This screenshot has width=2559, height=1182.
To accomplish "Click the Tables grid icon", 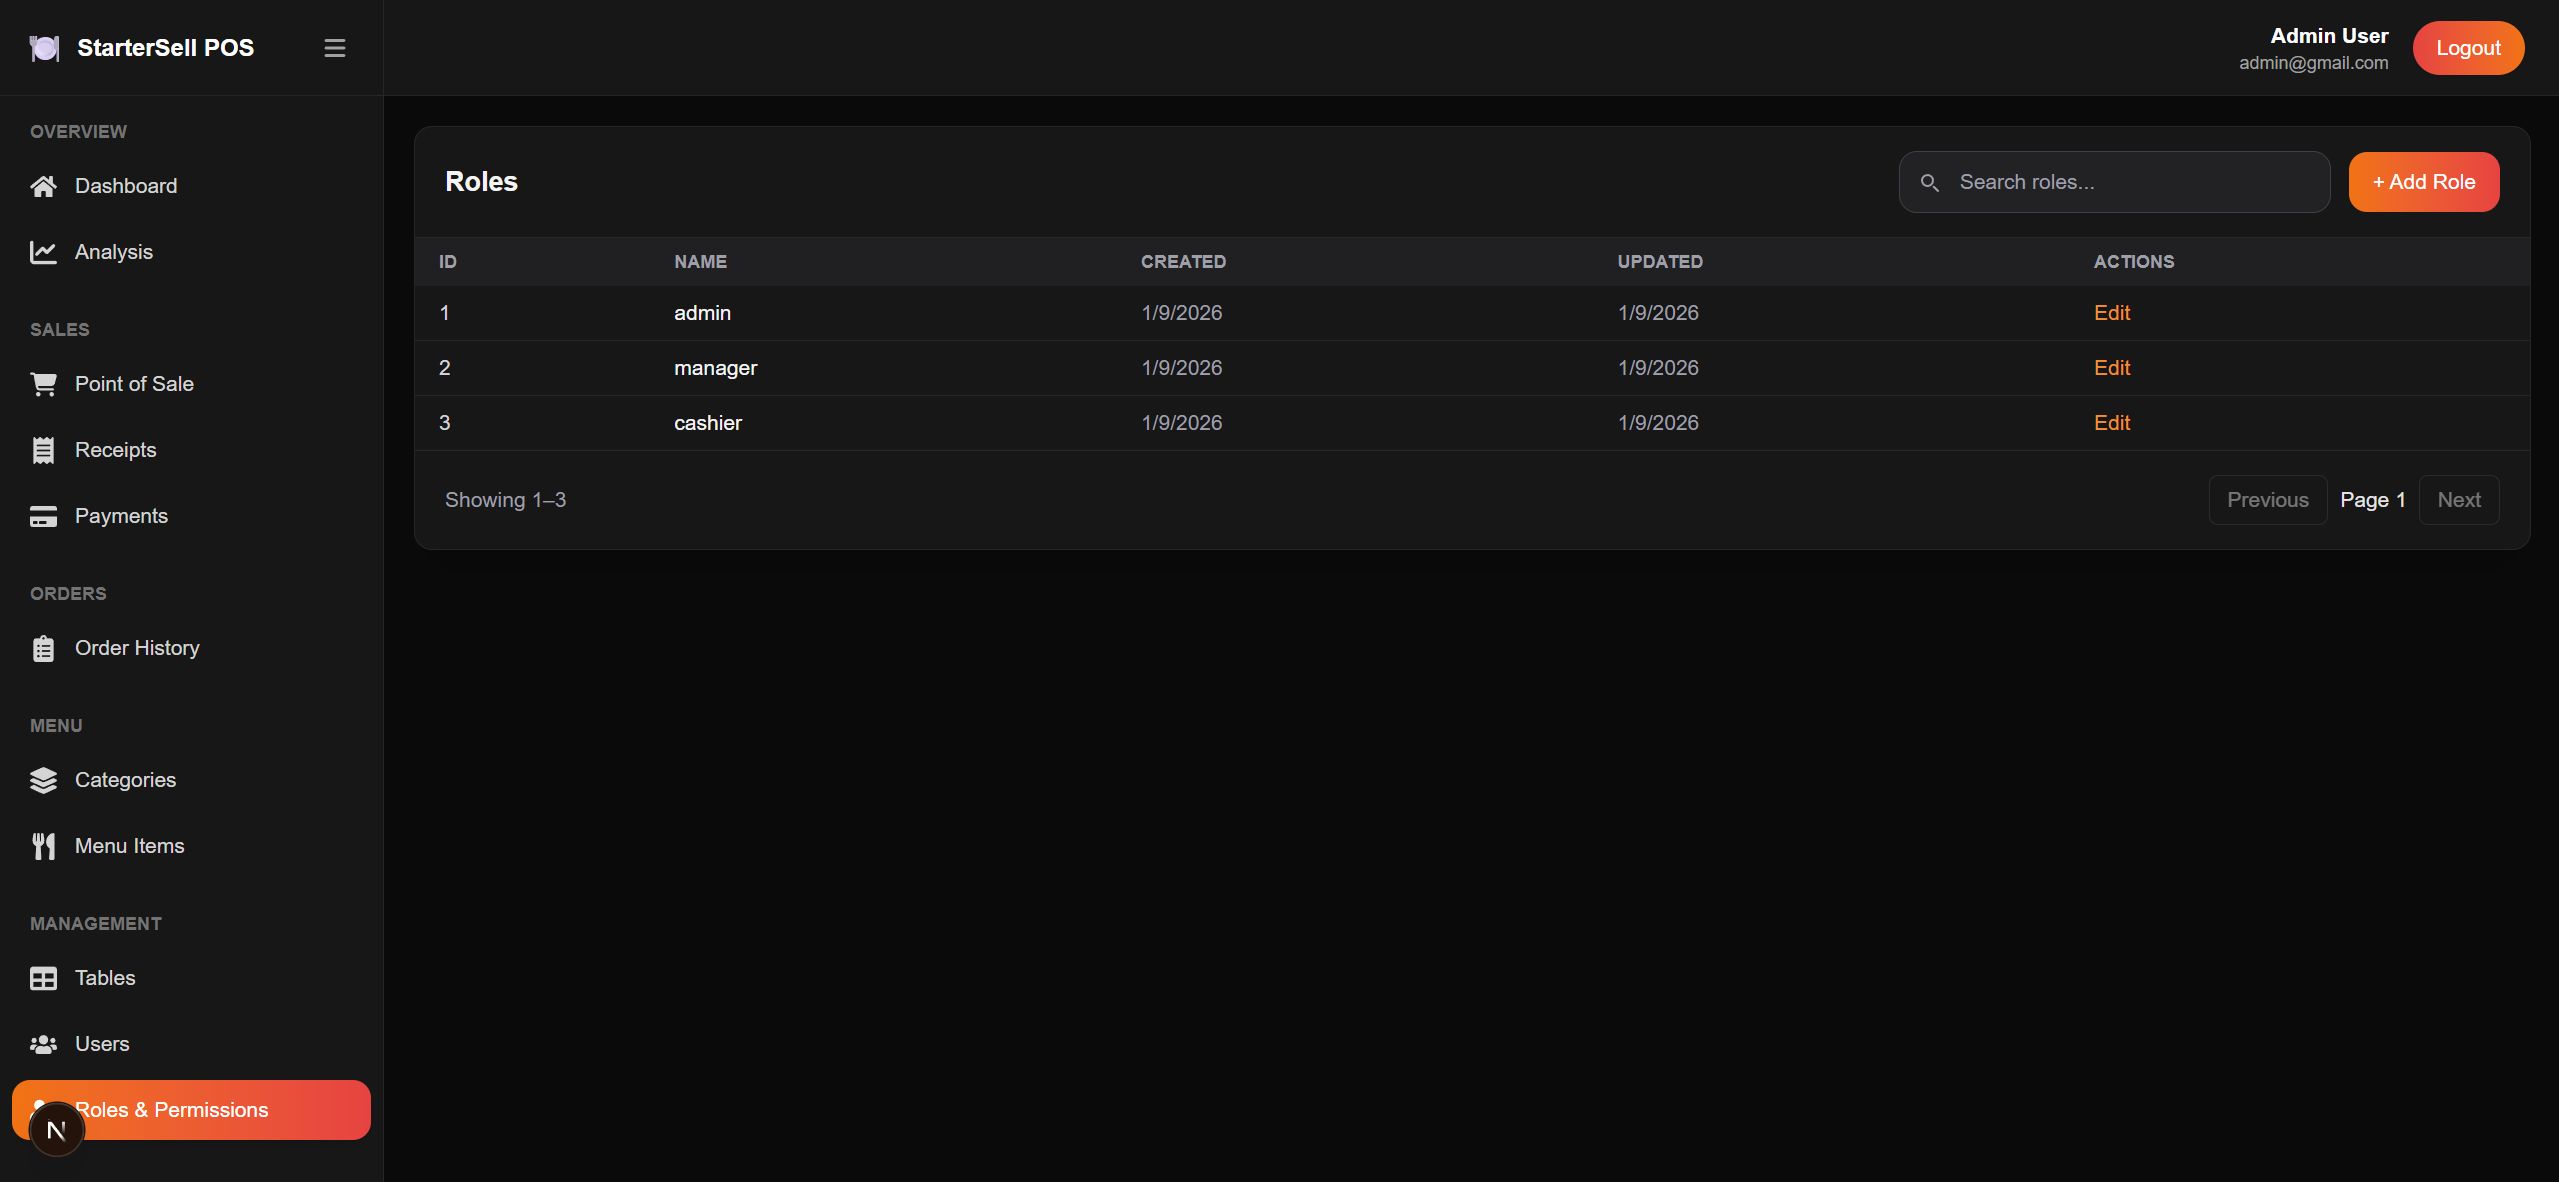I will pyautogui.click(x=43, y=978).
